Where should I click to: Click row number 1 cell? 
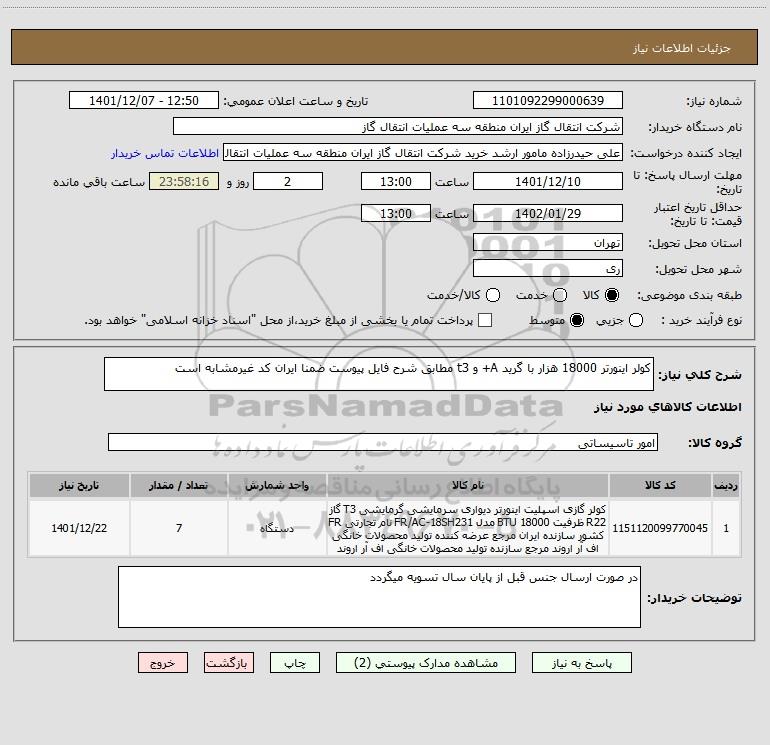pyautogui.click(x=726, y=528)
